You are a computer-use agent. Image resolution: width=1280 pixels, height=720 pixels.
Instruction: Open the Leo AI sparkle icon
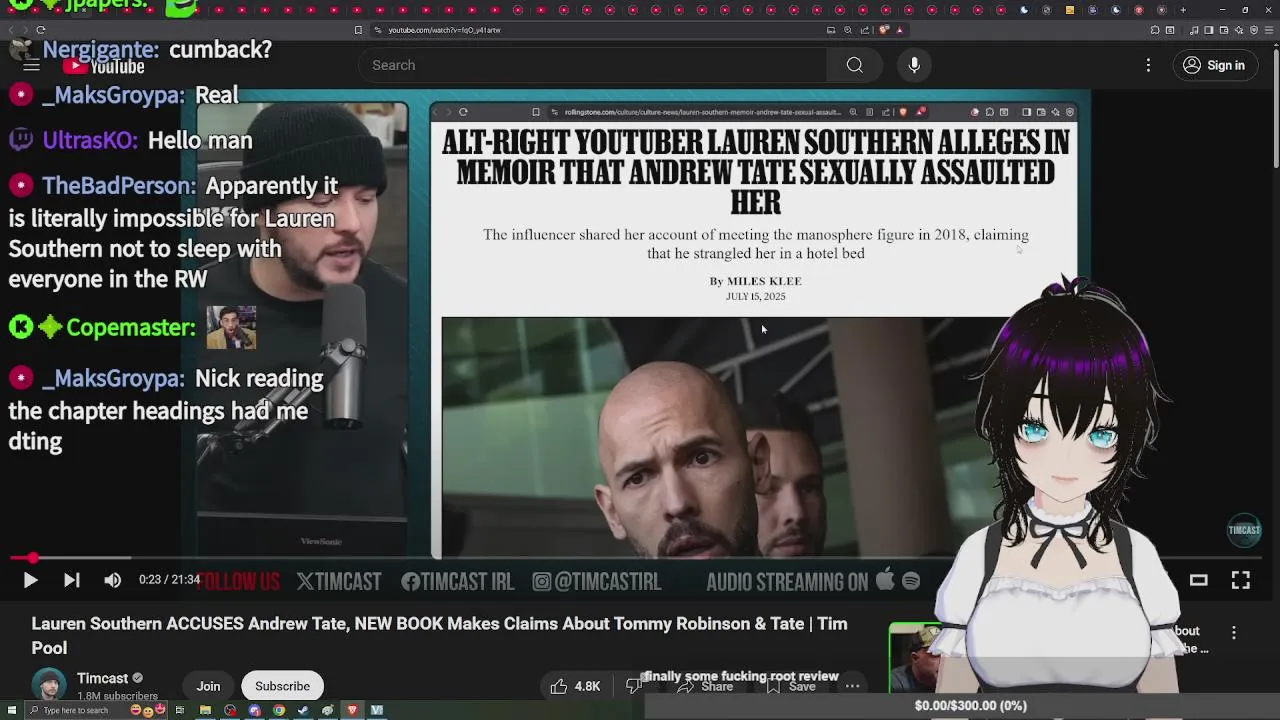pyautogui.click(x=1239, y=30)
